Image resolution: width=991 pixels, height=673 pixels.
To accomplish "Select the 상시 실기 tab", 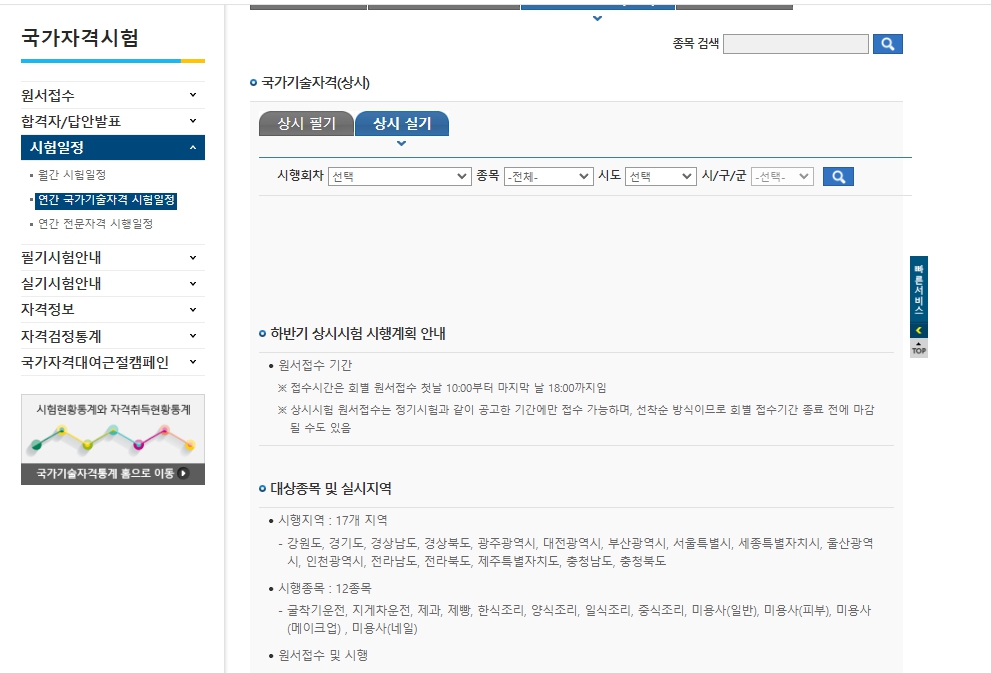I will [x=402, y=123].
